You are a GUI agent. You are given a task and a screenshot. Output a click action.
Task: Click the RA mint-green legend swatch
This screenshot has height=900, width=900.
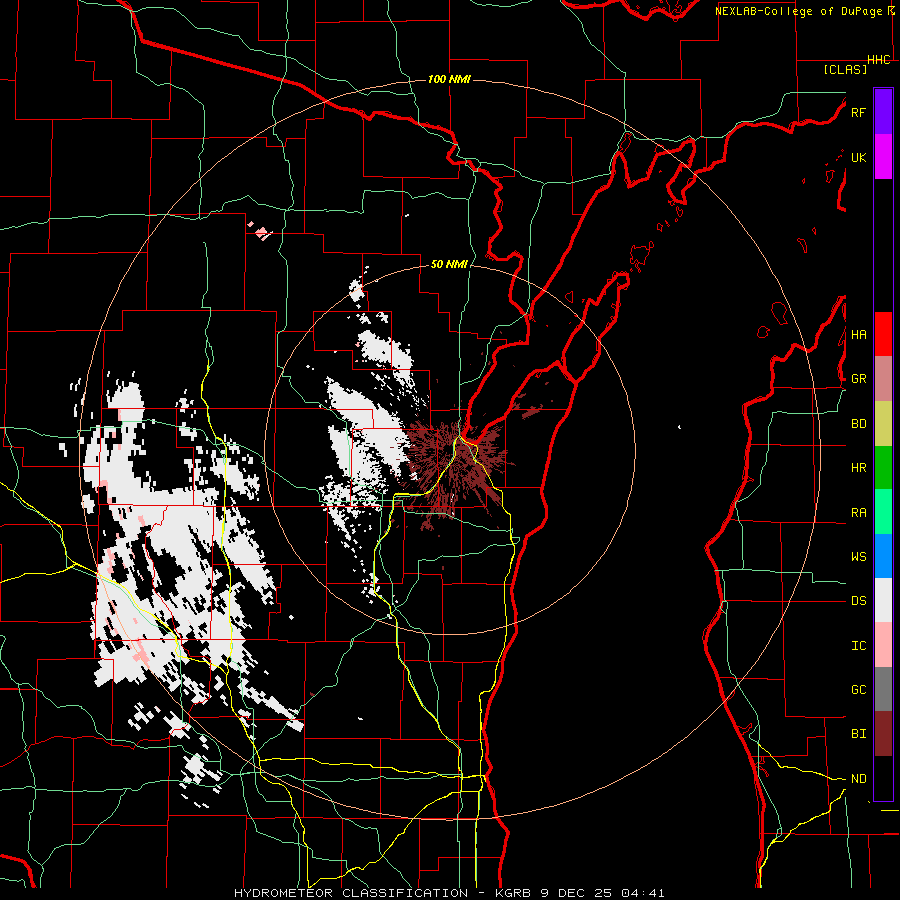click(883, 512)
